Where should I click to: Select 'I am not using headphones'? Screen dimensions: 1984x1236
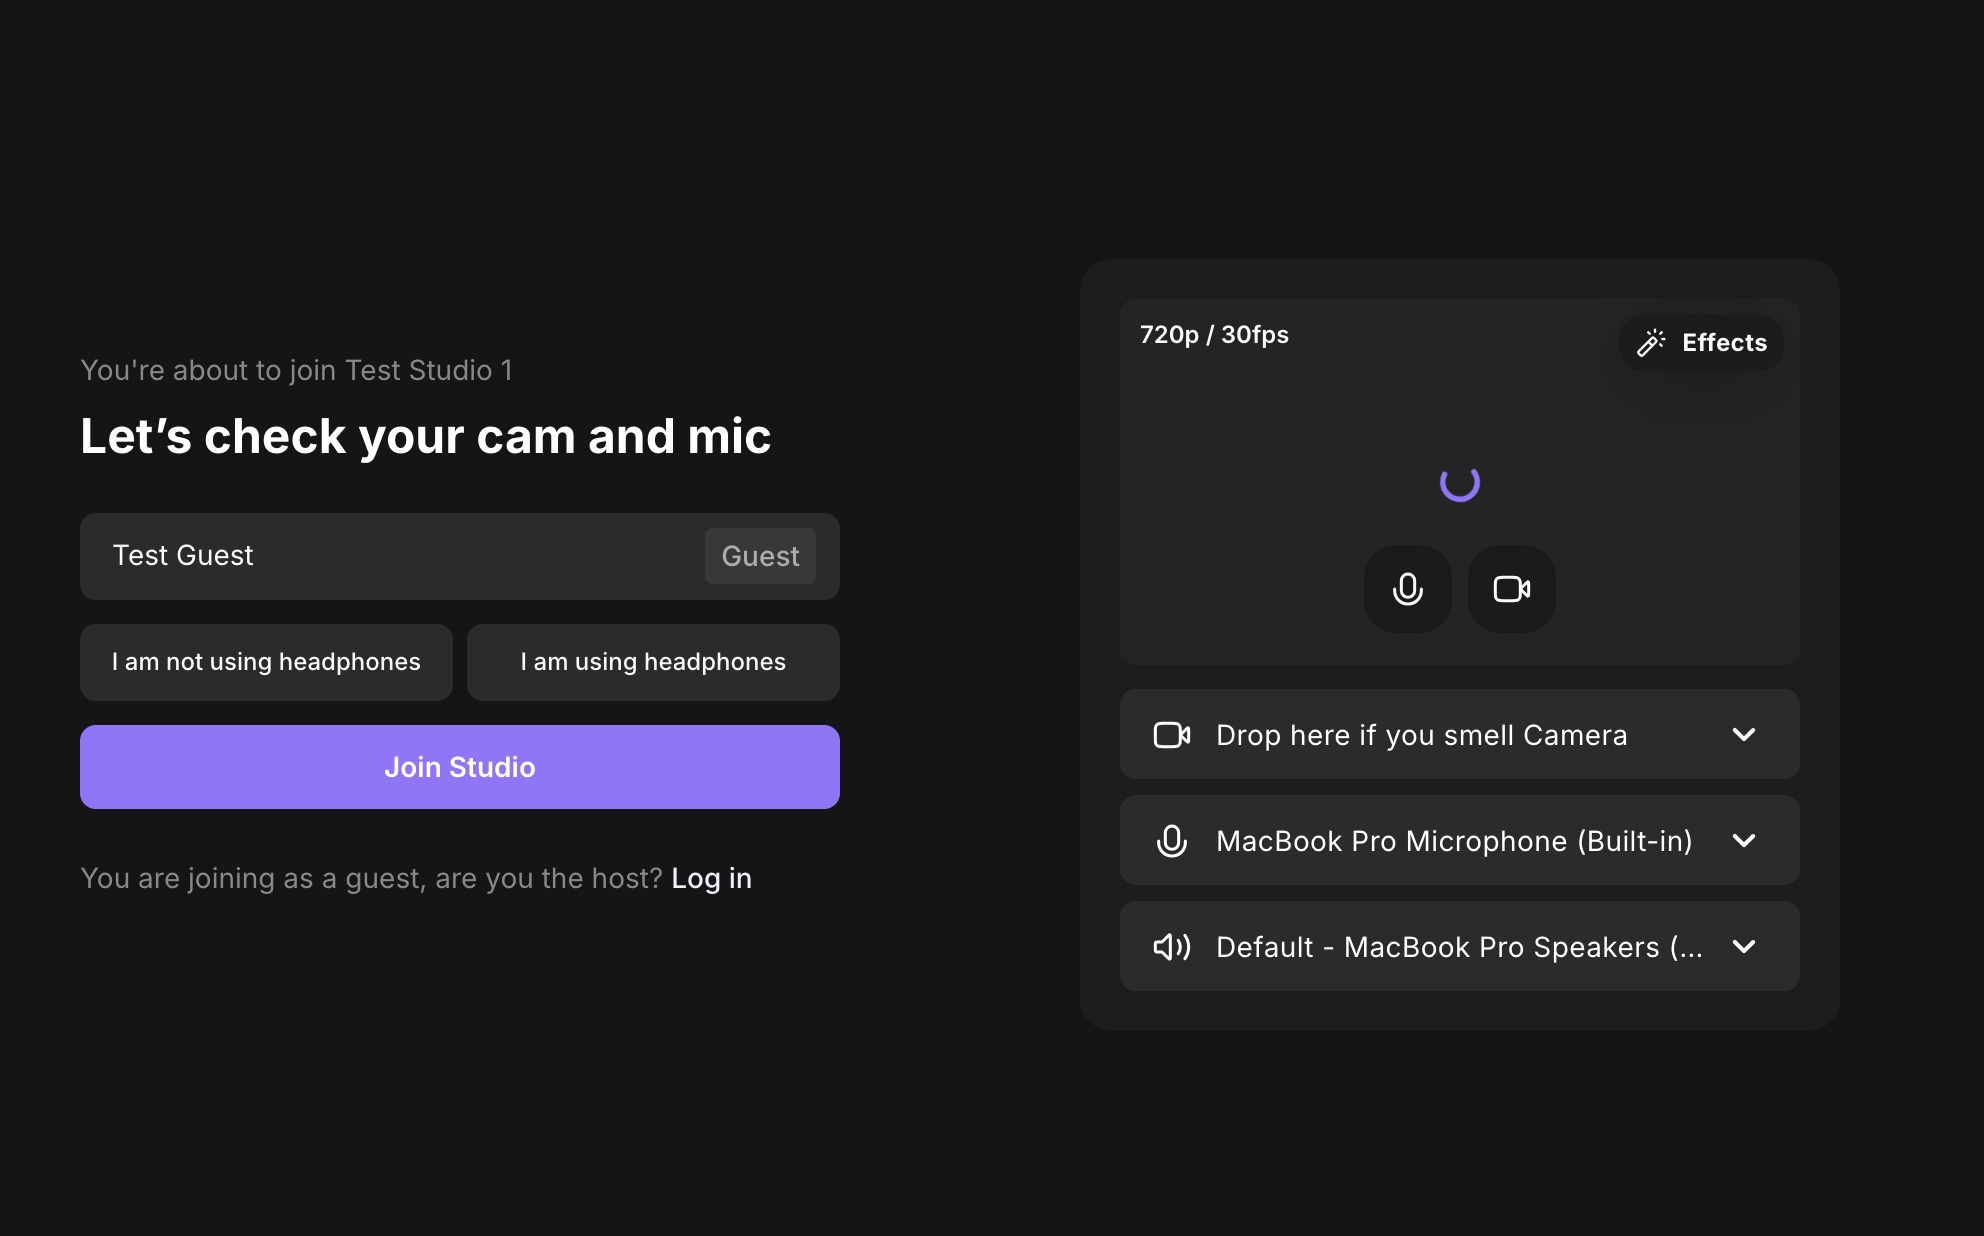click(266, 662)
